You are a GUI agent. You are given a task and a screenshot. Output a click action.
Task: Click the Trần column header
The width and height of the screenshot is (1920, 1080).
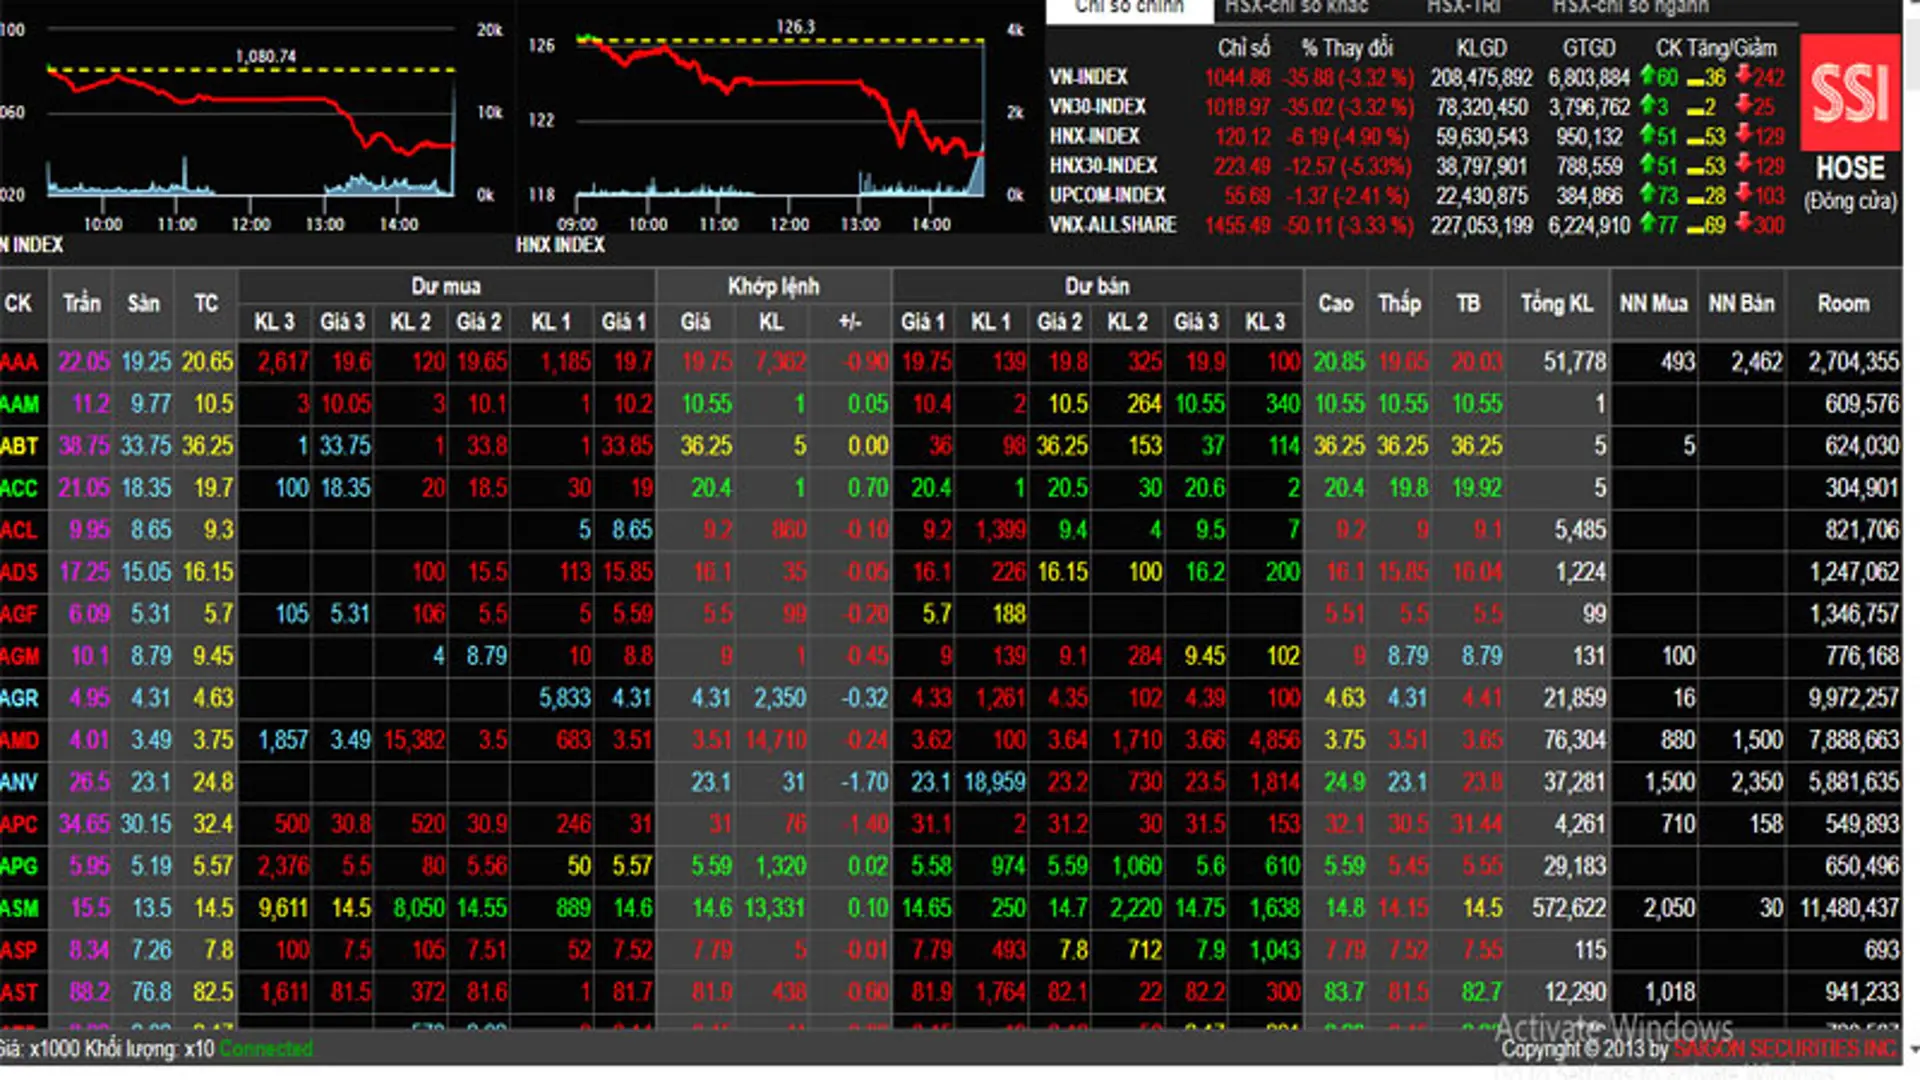[82, 304]
